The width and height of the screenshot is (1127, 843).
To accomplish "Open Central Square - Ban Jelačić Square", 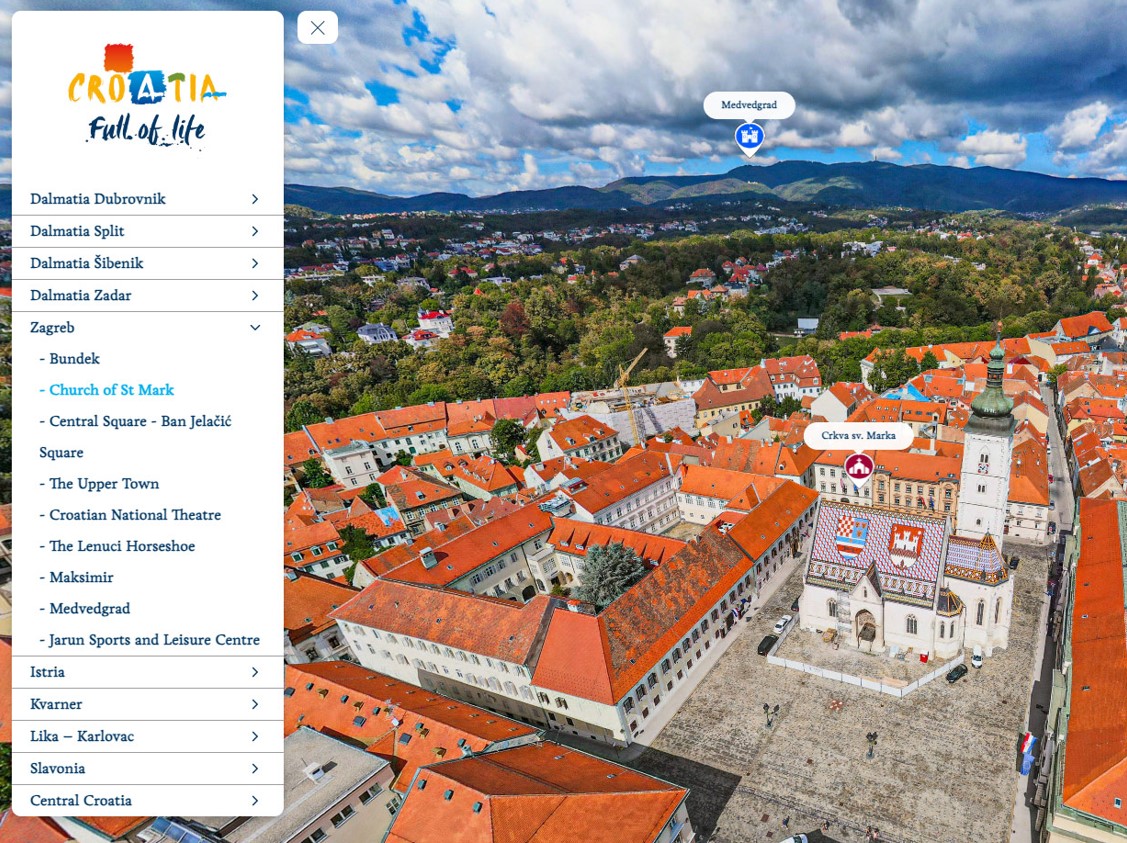I will click(x=135, y=437).
